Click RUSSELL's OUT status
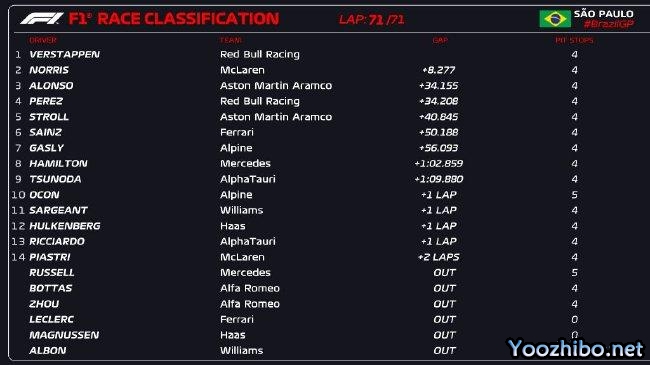The image size is (650, 365). [444, 273]
